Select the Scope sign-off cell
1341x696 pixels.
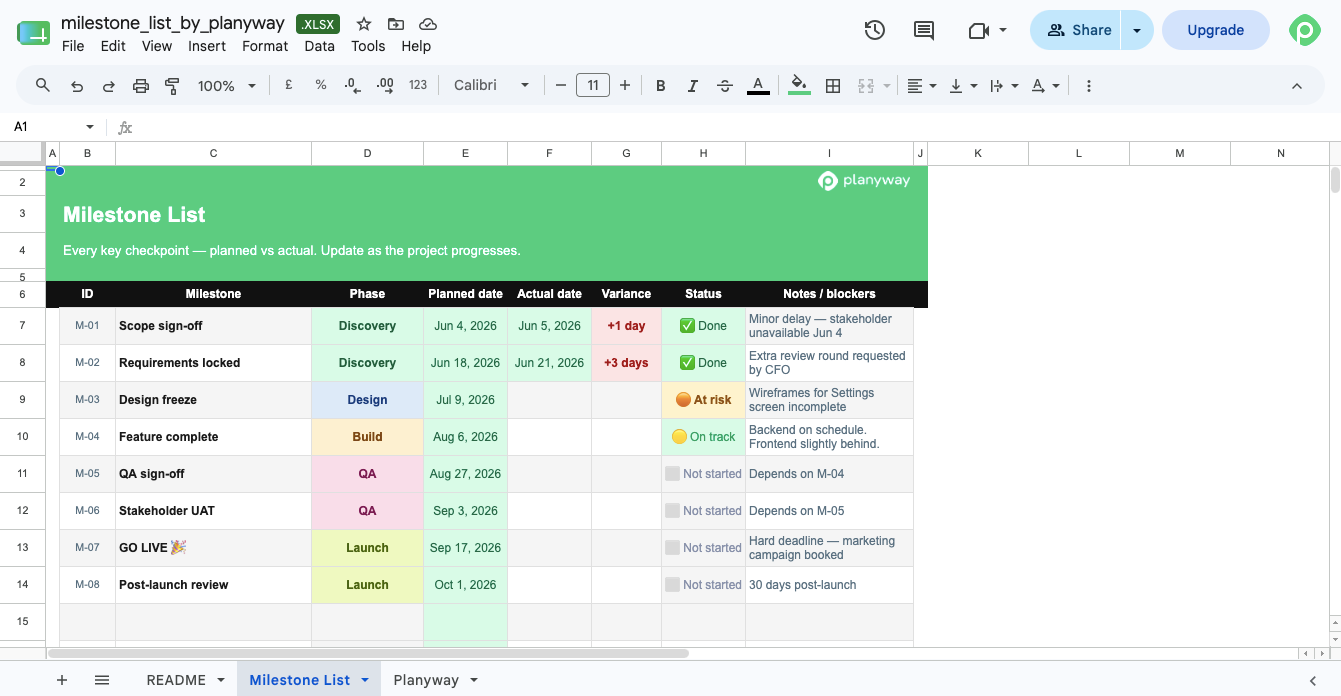pos(213,326)
